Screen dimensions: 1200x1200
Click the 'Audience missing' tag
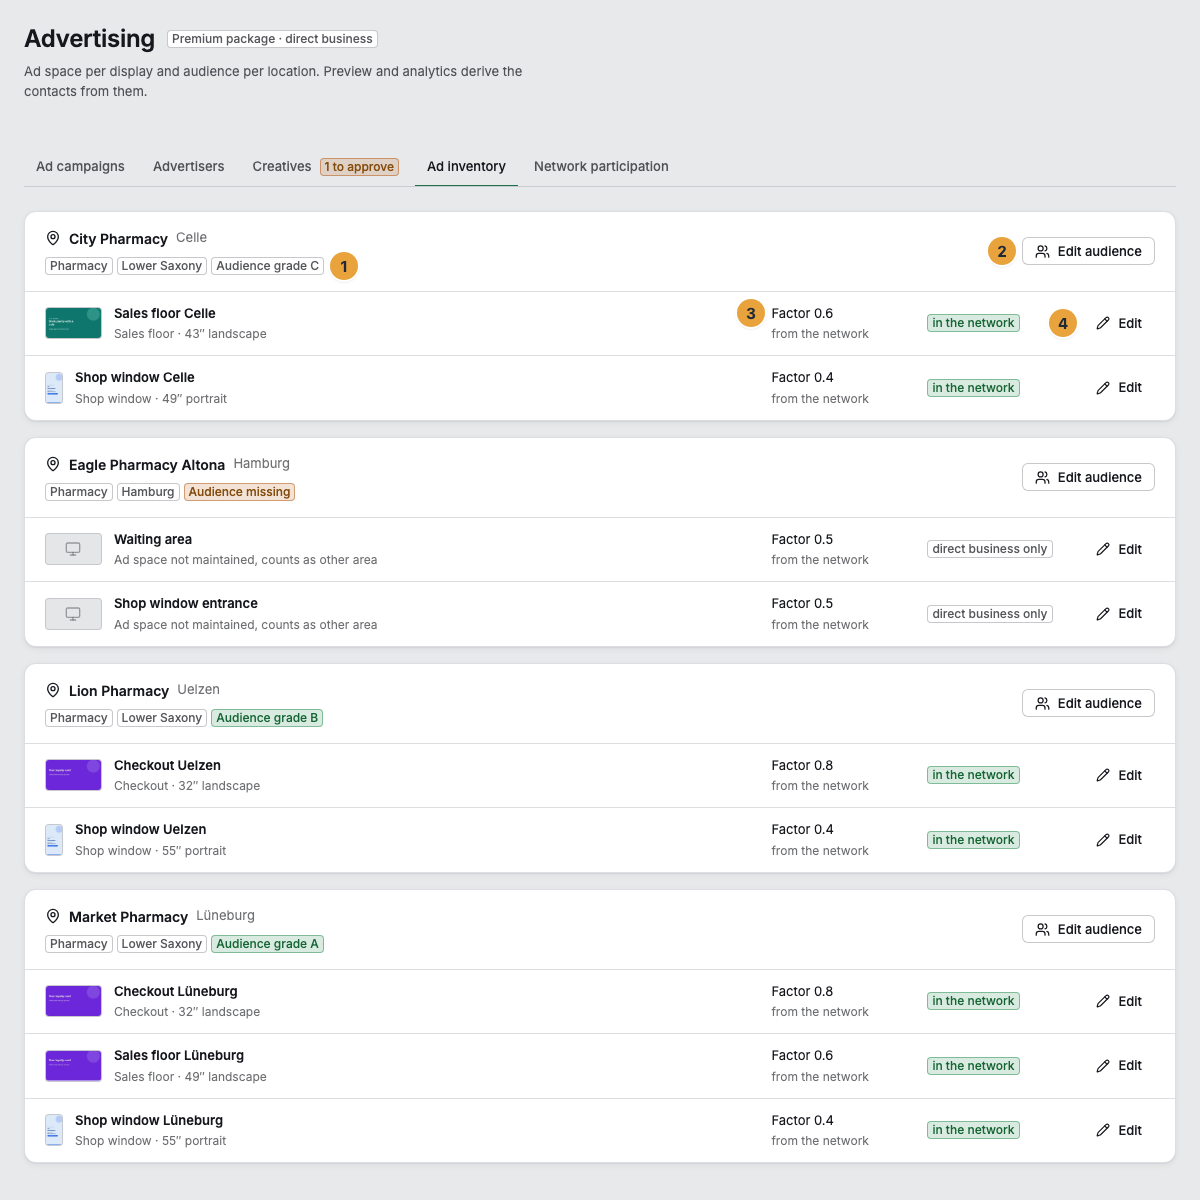click(x=239, y=492)
